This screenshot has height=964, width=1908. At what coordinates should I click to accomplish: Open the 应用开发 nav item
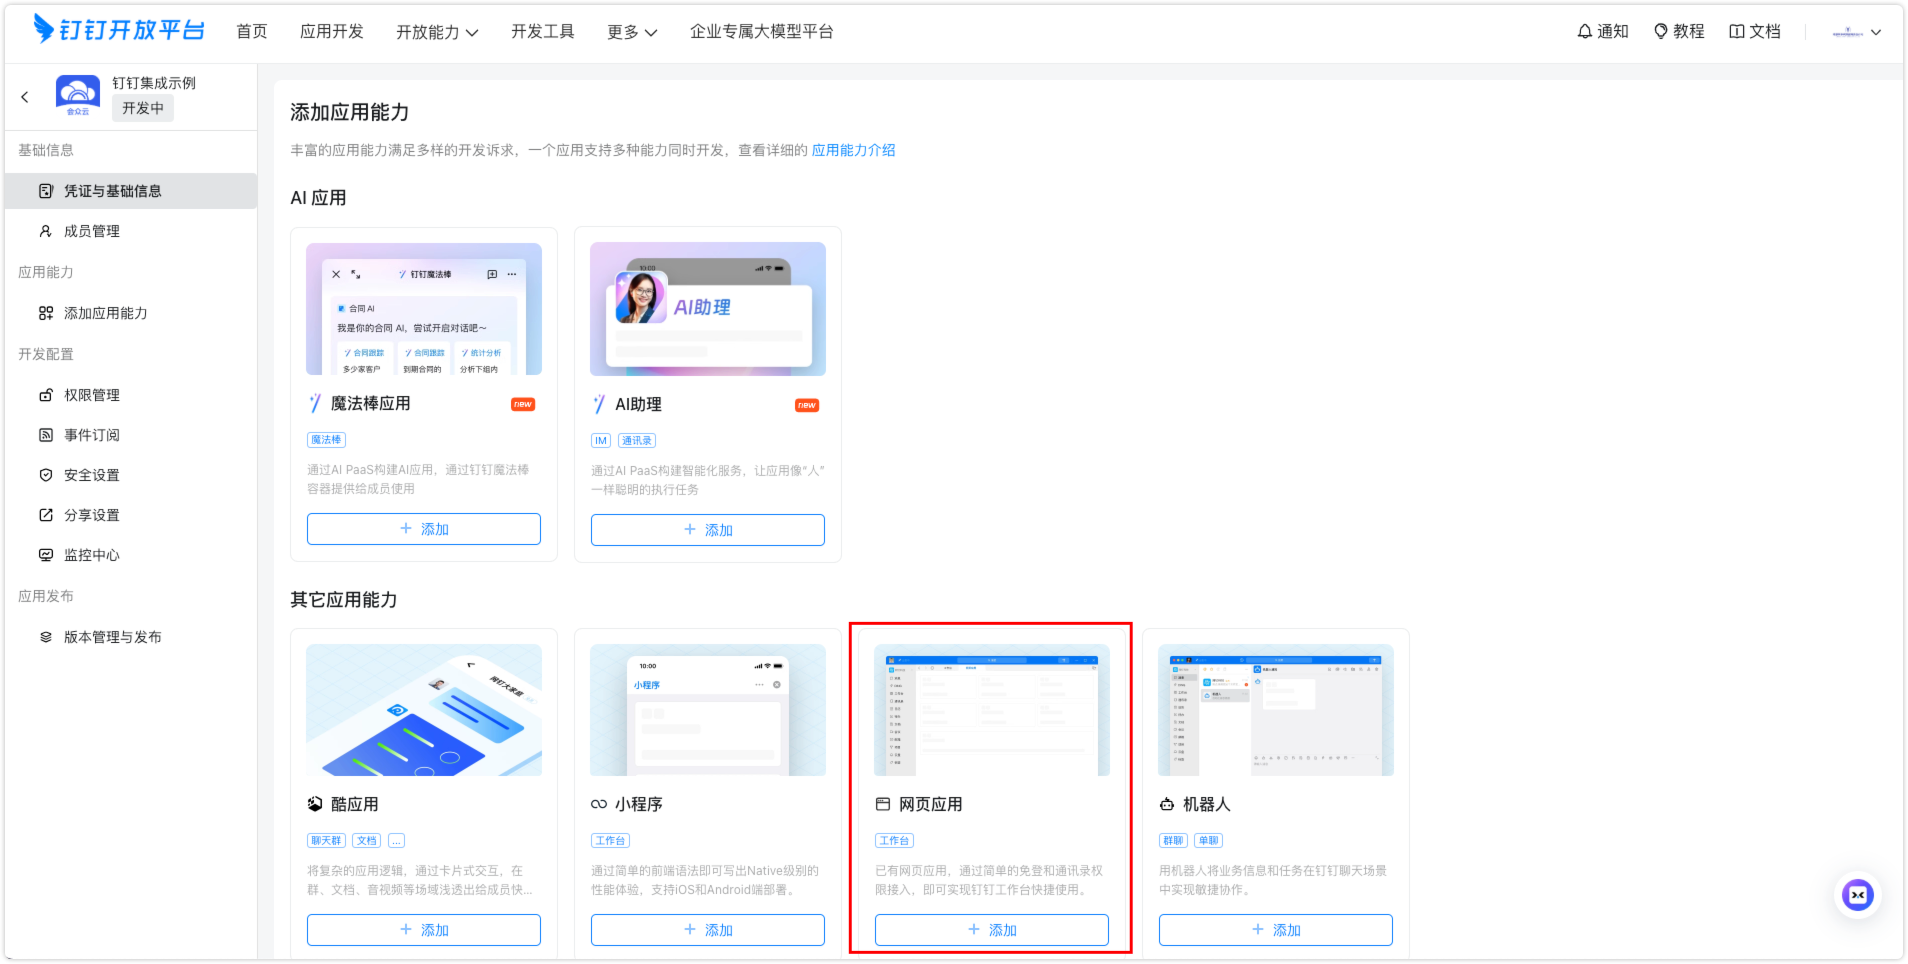(x=332, y=31)
